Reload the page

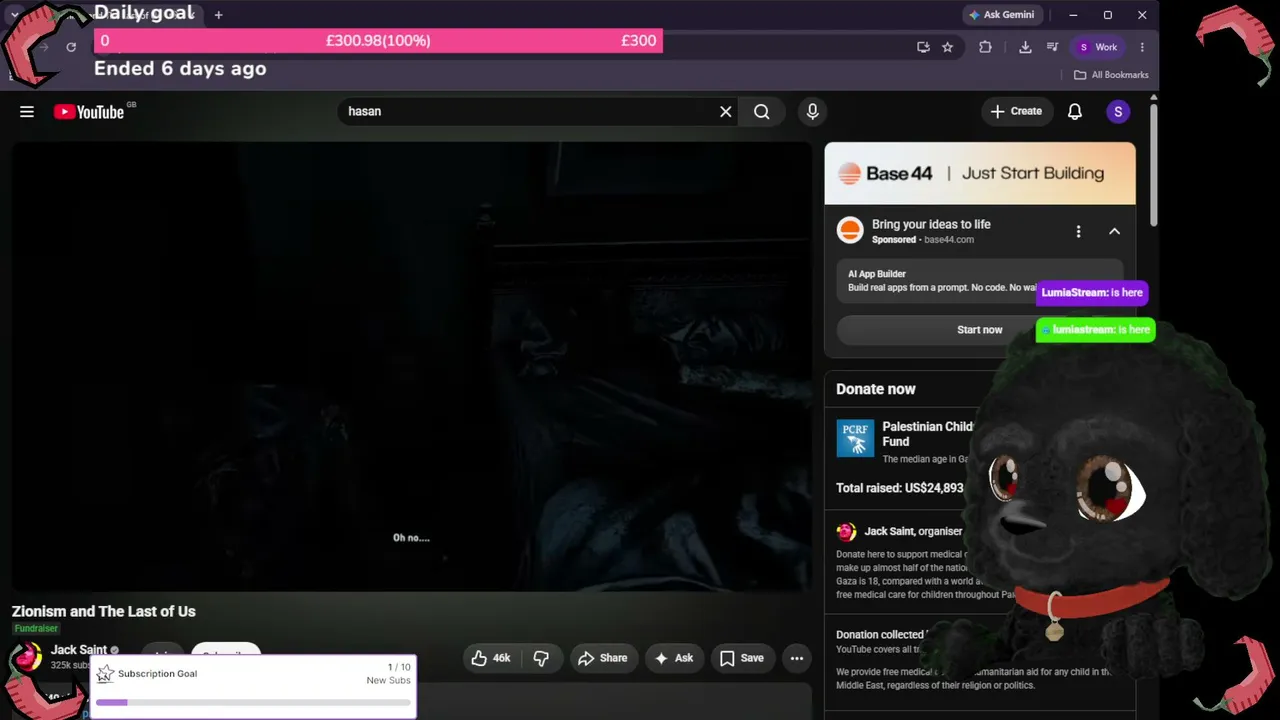pyautogui.click(x=71, y=47)
